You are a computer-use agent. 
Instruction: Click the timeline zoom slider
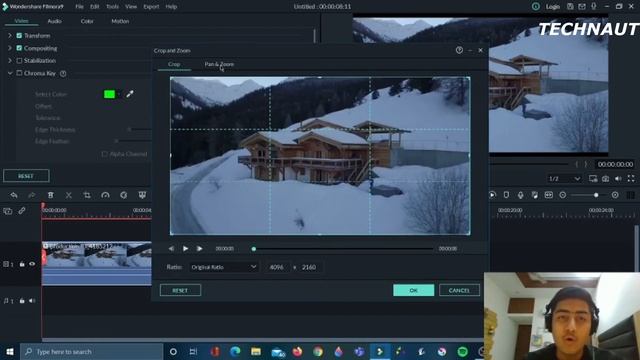pyautogui.click(x=589, y=195)
